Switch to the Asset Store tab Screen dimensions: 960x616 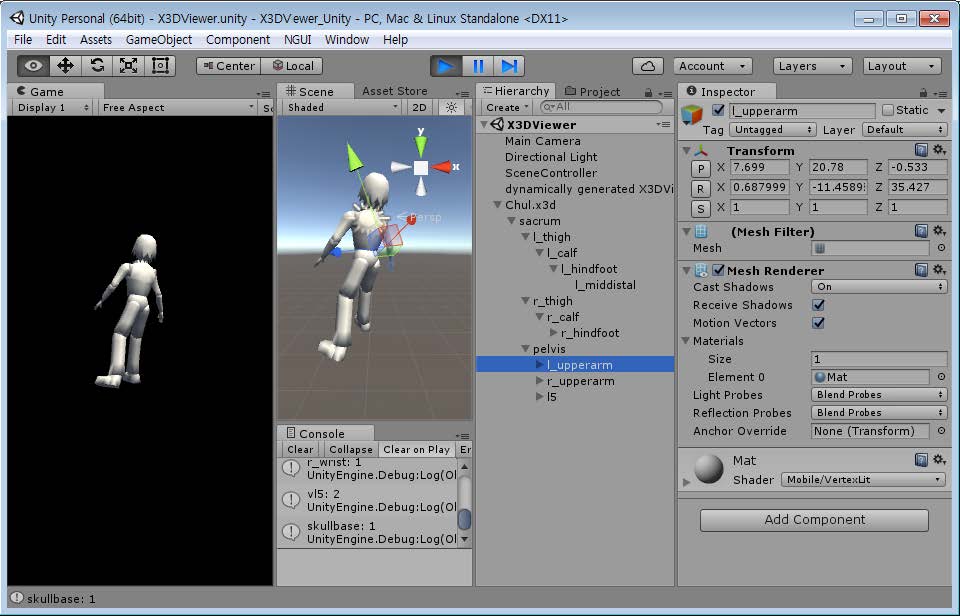pos(394,91)
